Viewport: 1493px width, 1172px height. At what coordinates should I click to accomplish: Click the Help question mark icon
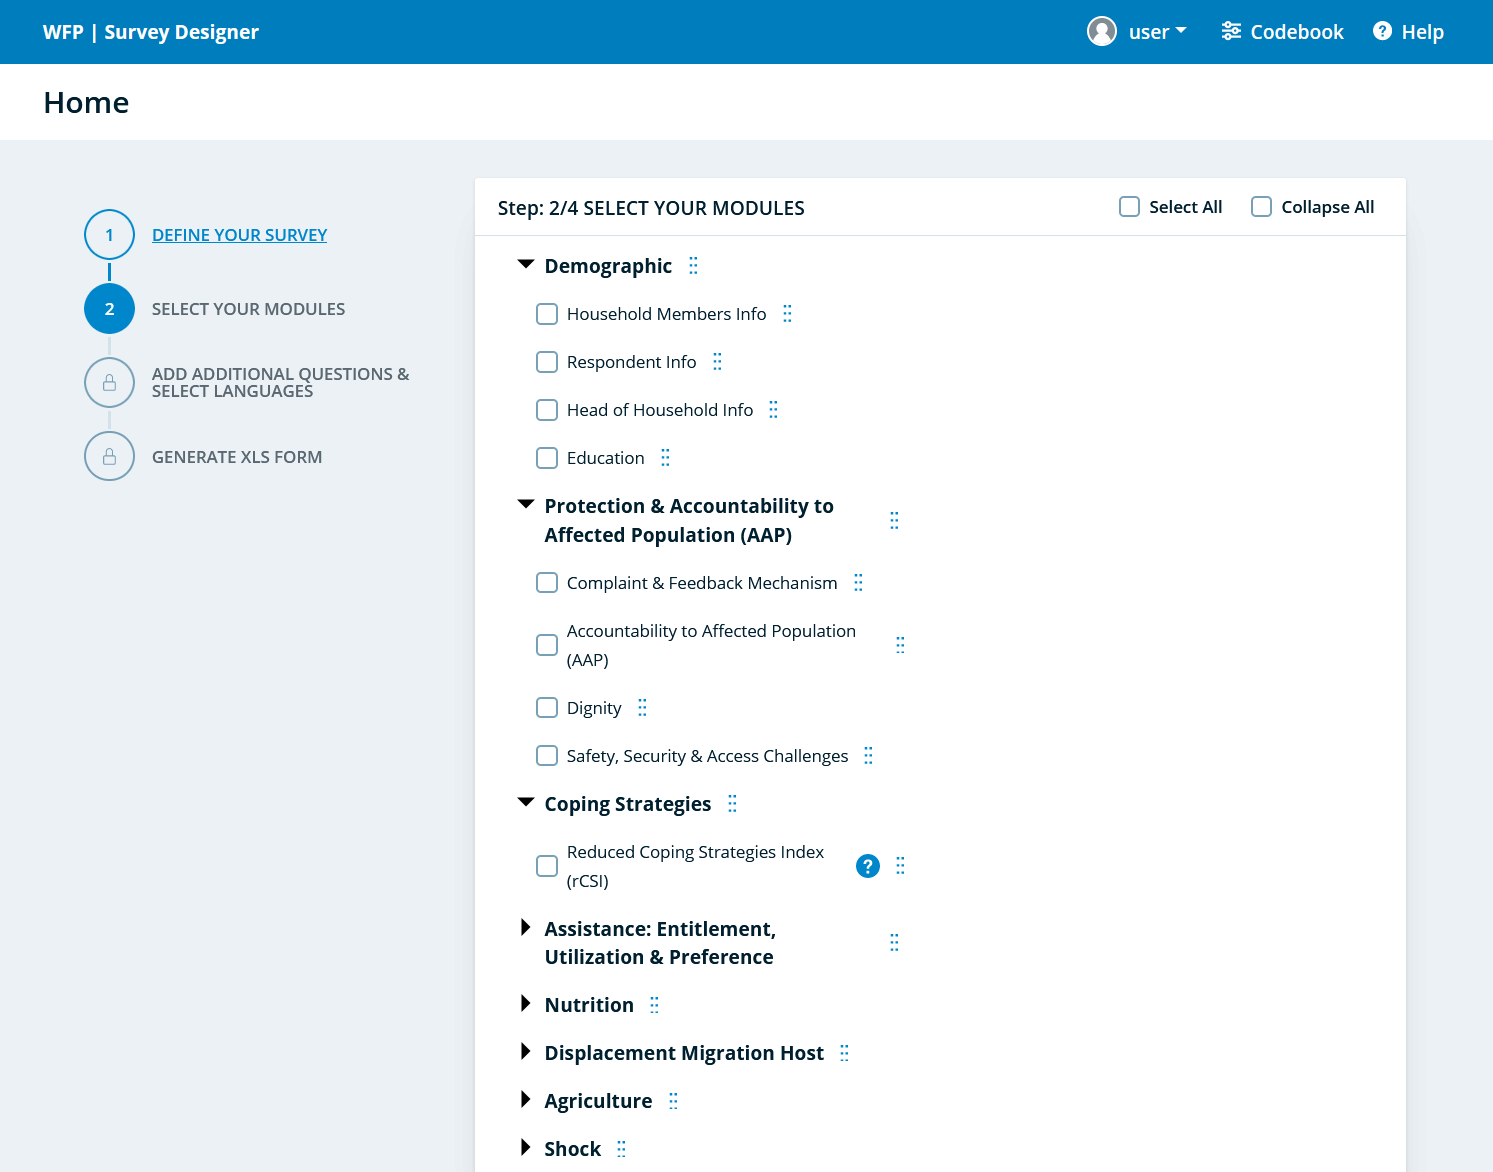1382,31
